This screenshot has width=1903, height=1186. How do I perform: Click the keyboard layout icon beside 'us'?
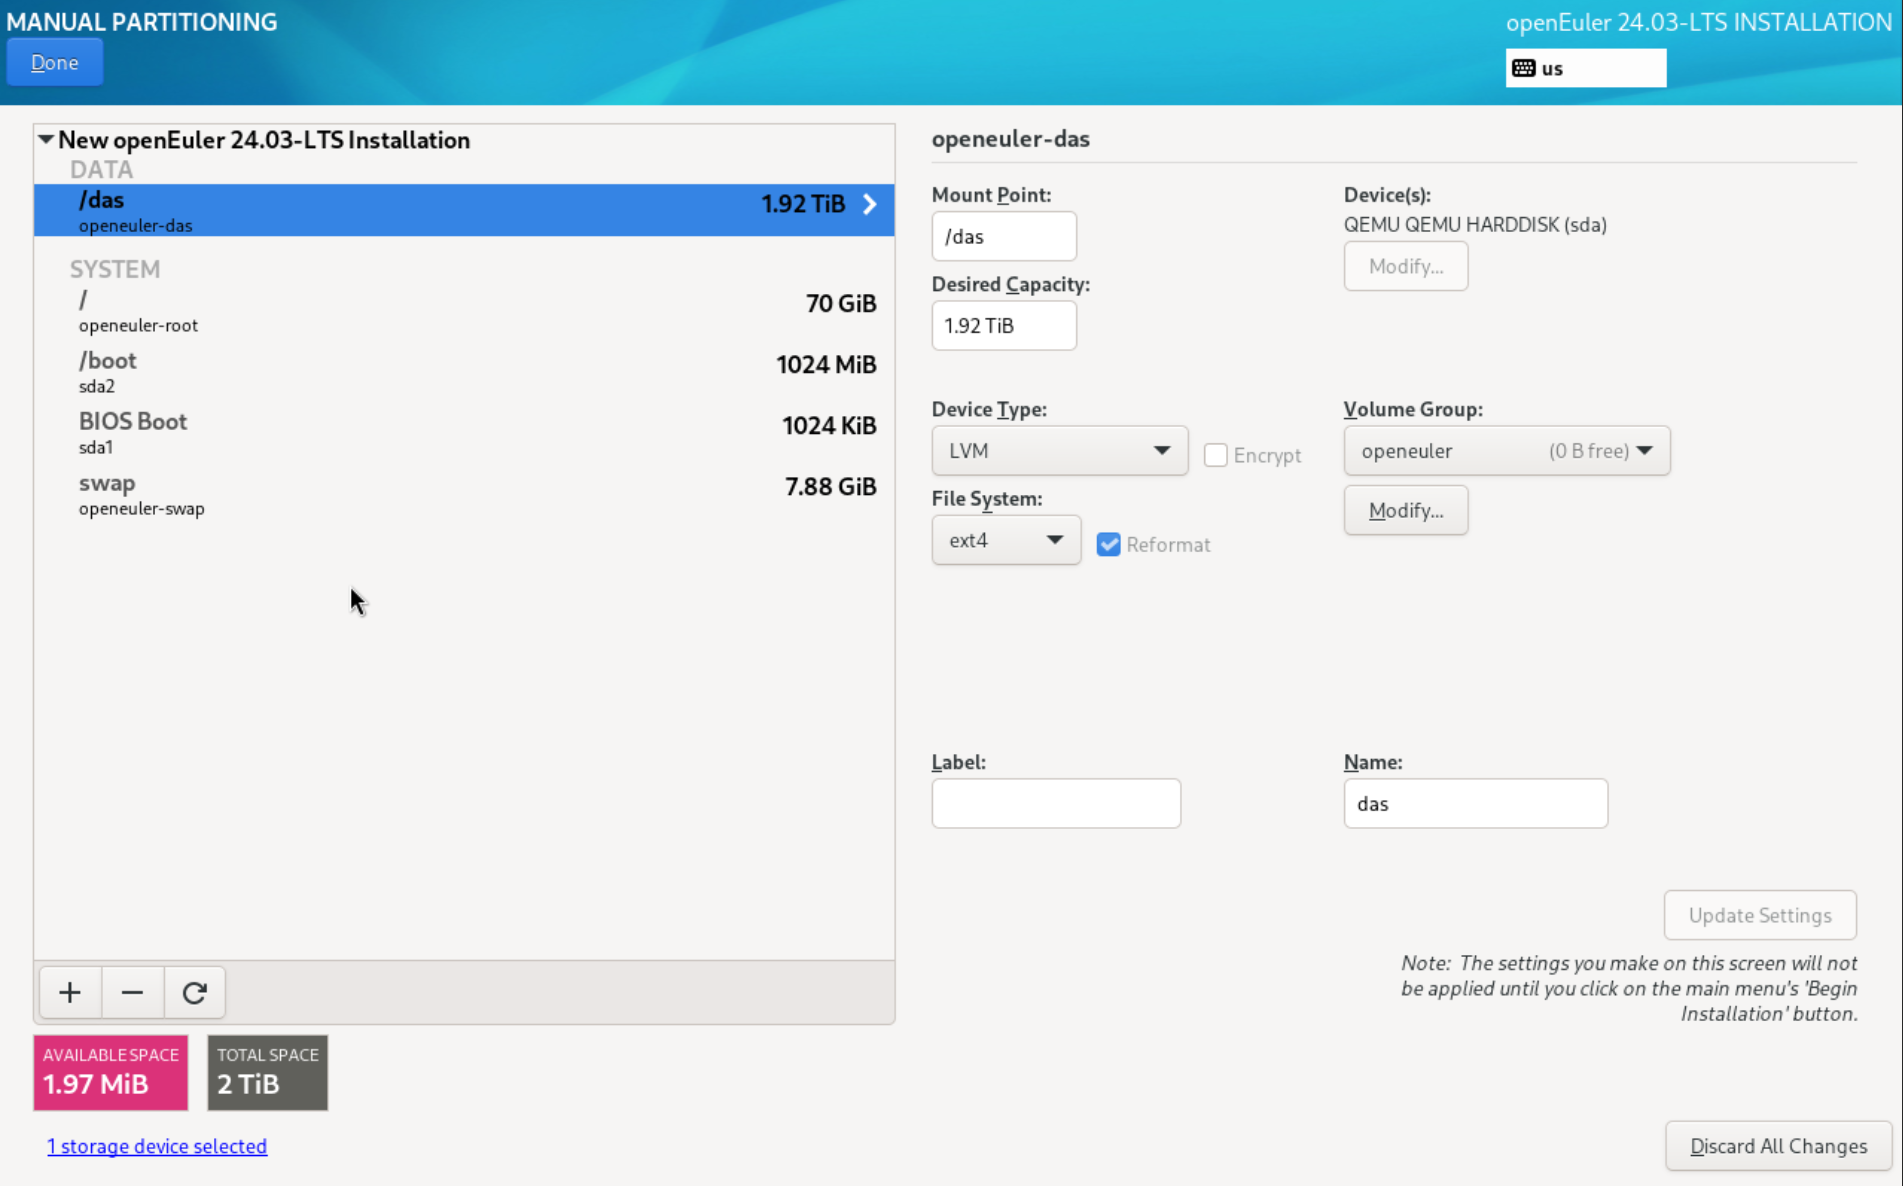tap(1523, 68)
